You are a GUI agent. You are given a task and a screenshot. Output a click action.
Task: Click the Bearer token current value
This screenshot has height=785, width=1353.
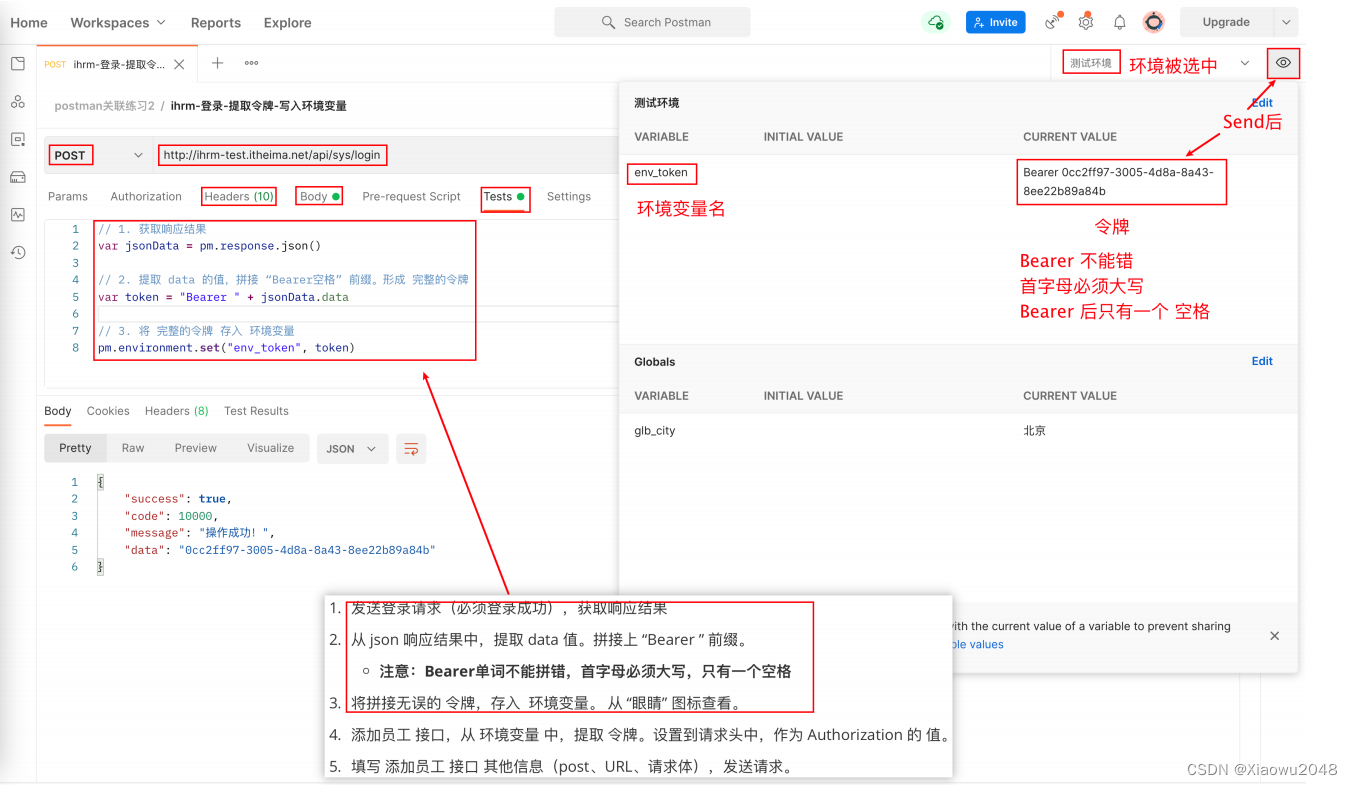1118,181
